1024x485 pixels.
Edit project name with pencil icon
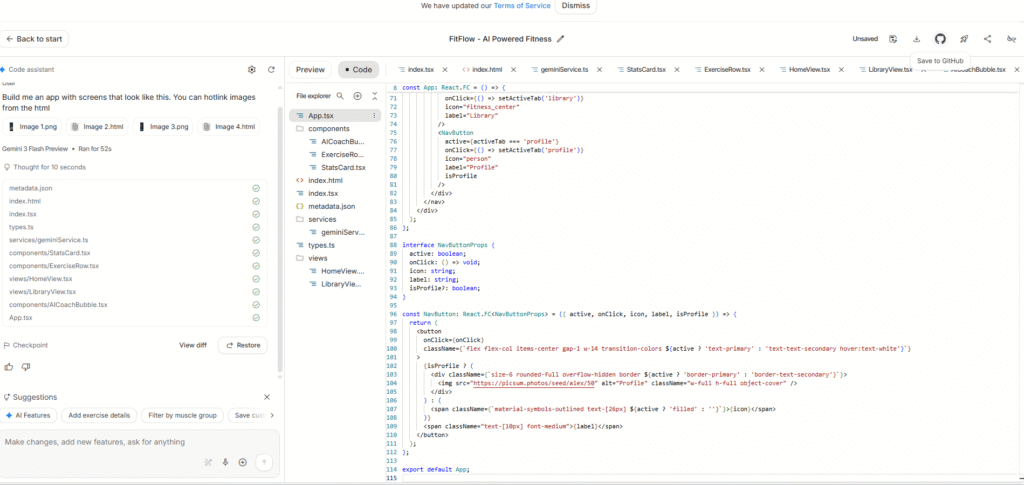561,39
